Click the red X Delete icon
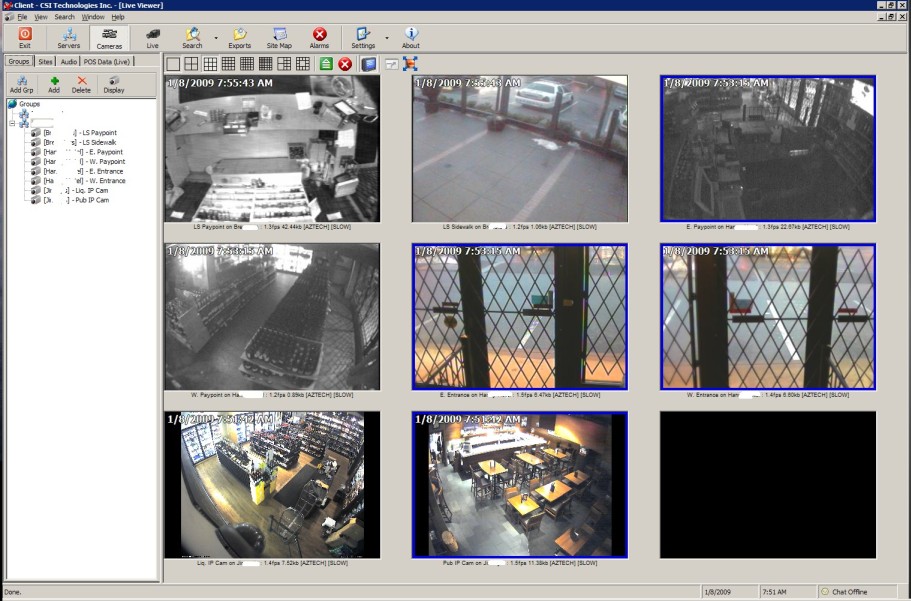911x601 pixels. [x=81, y=84]
